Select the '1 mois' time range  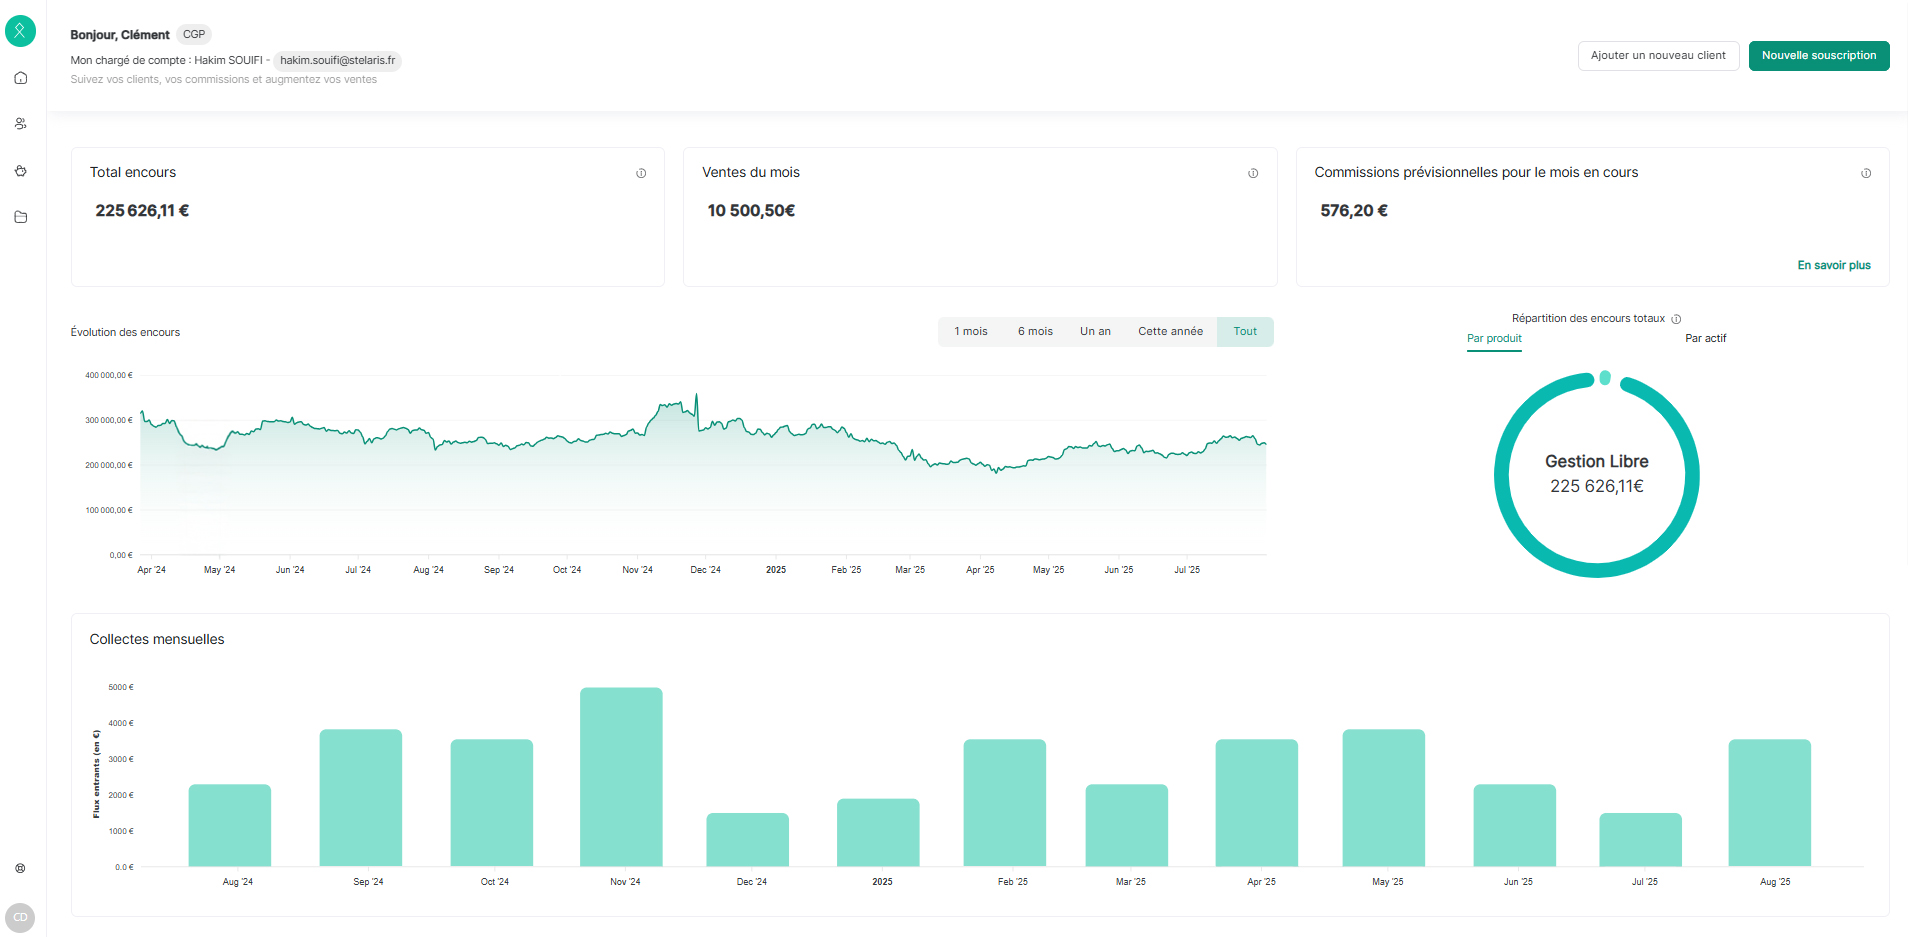point(970,332)
